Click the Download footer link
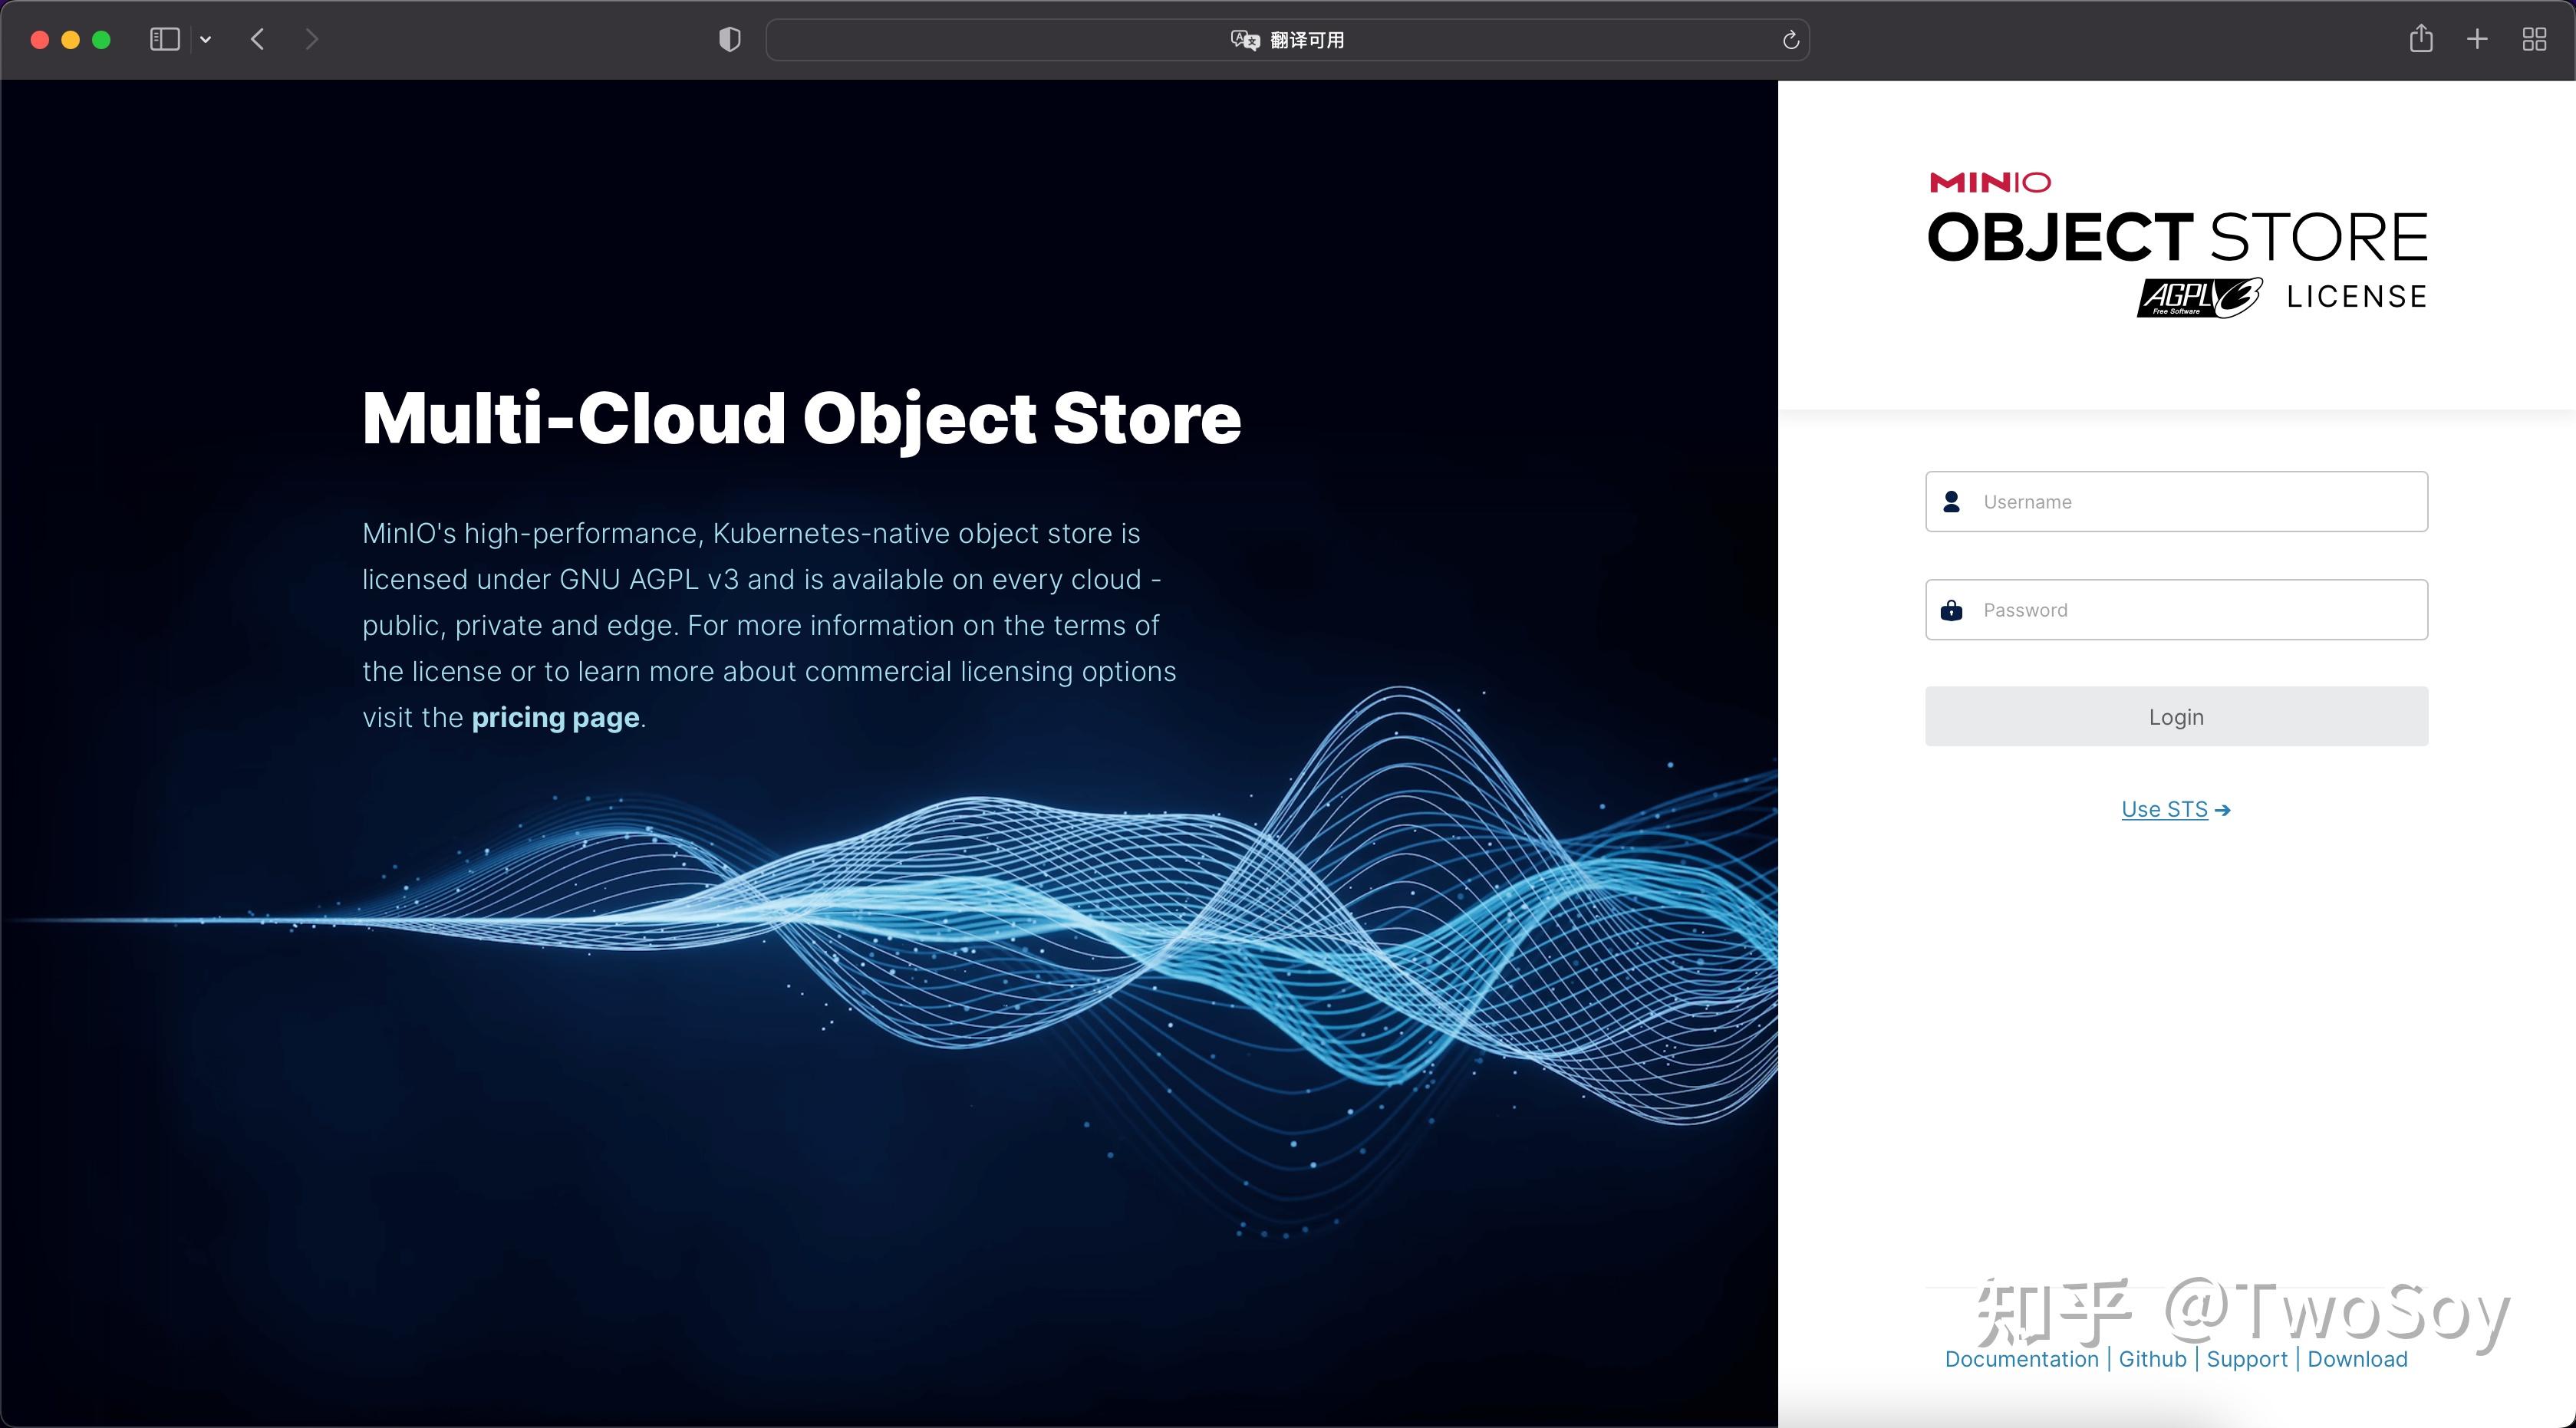The height and width of the screenshot is (1428, 2576). click(2357, 1359)
